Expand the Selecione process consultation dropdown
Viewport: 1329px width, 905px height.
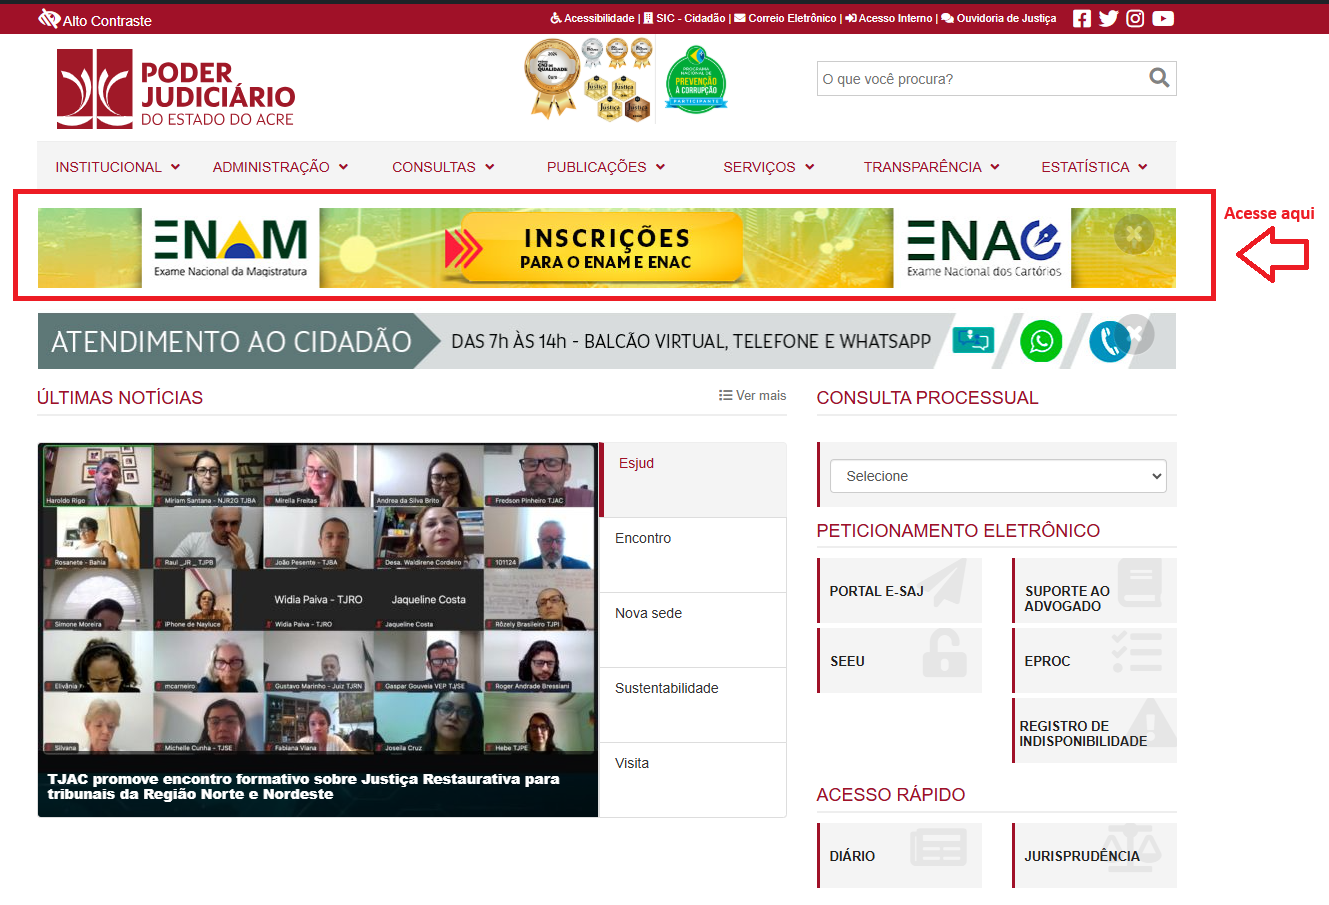point(997,476)
